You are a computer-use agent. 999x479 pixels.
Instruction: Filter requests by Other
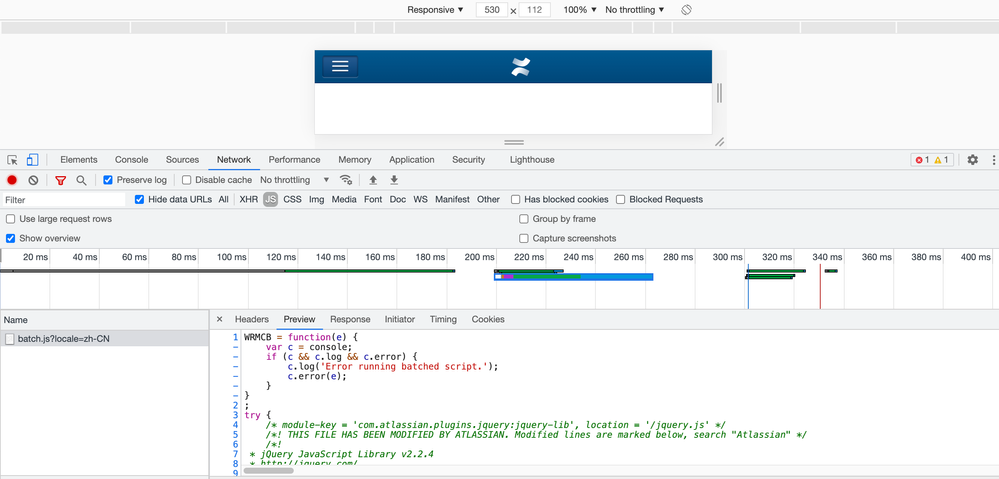(x=489, y=199)
